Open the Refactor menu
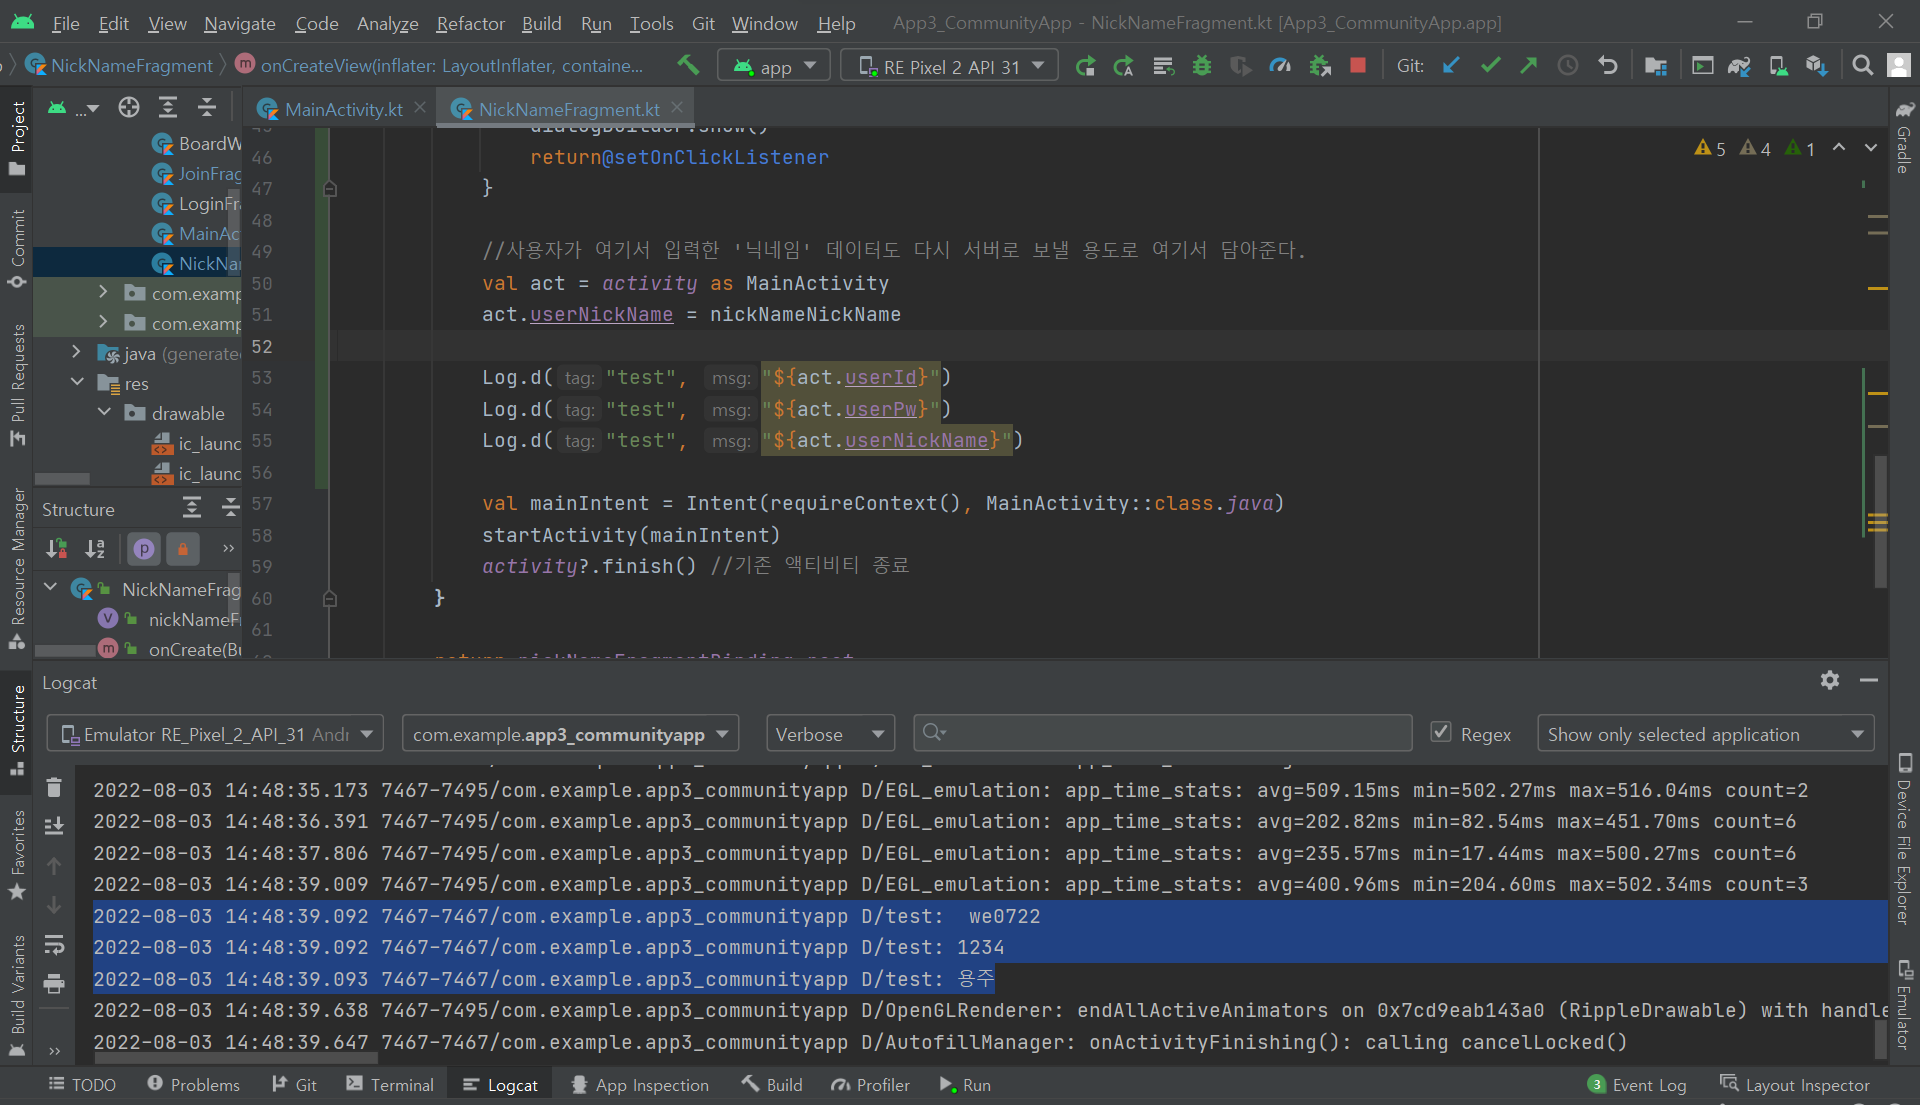This screenshot has width=1920, height=1105. click(470, 22)
